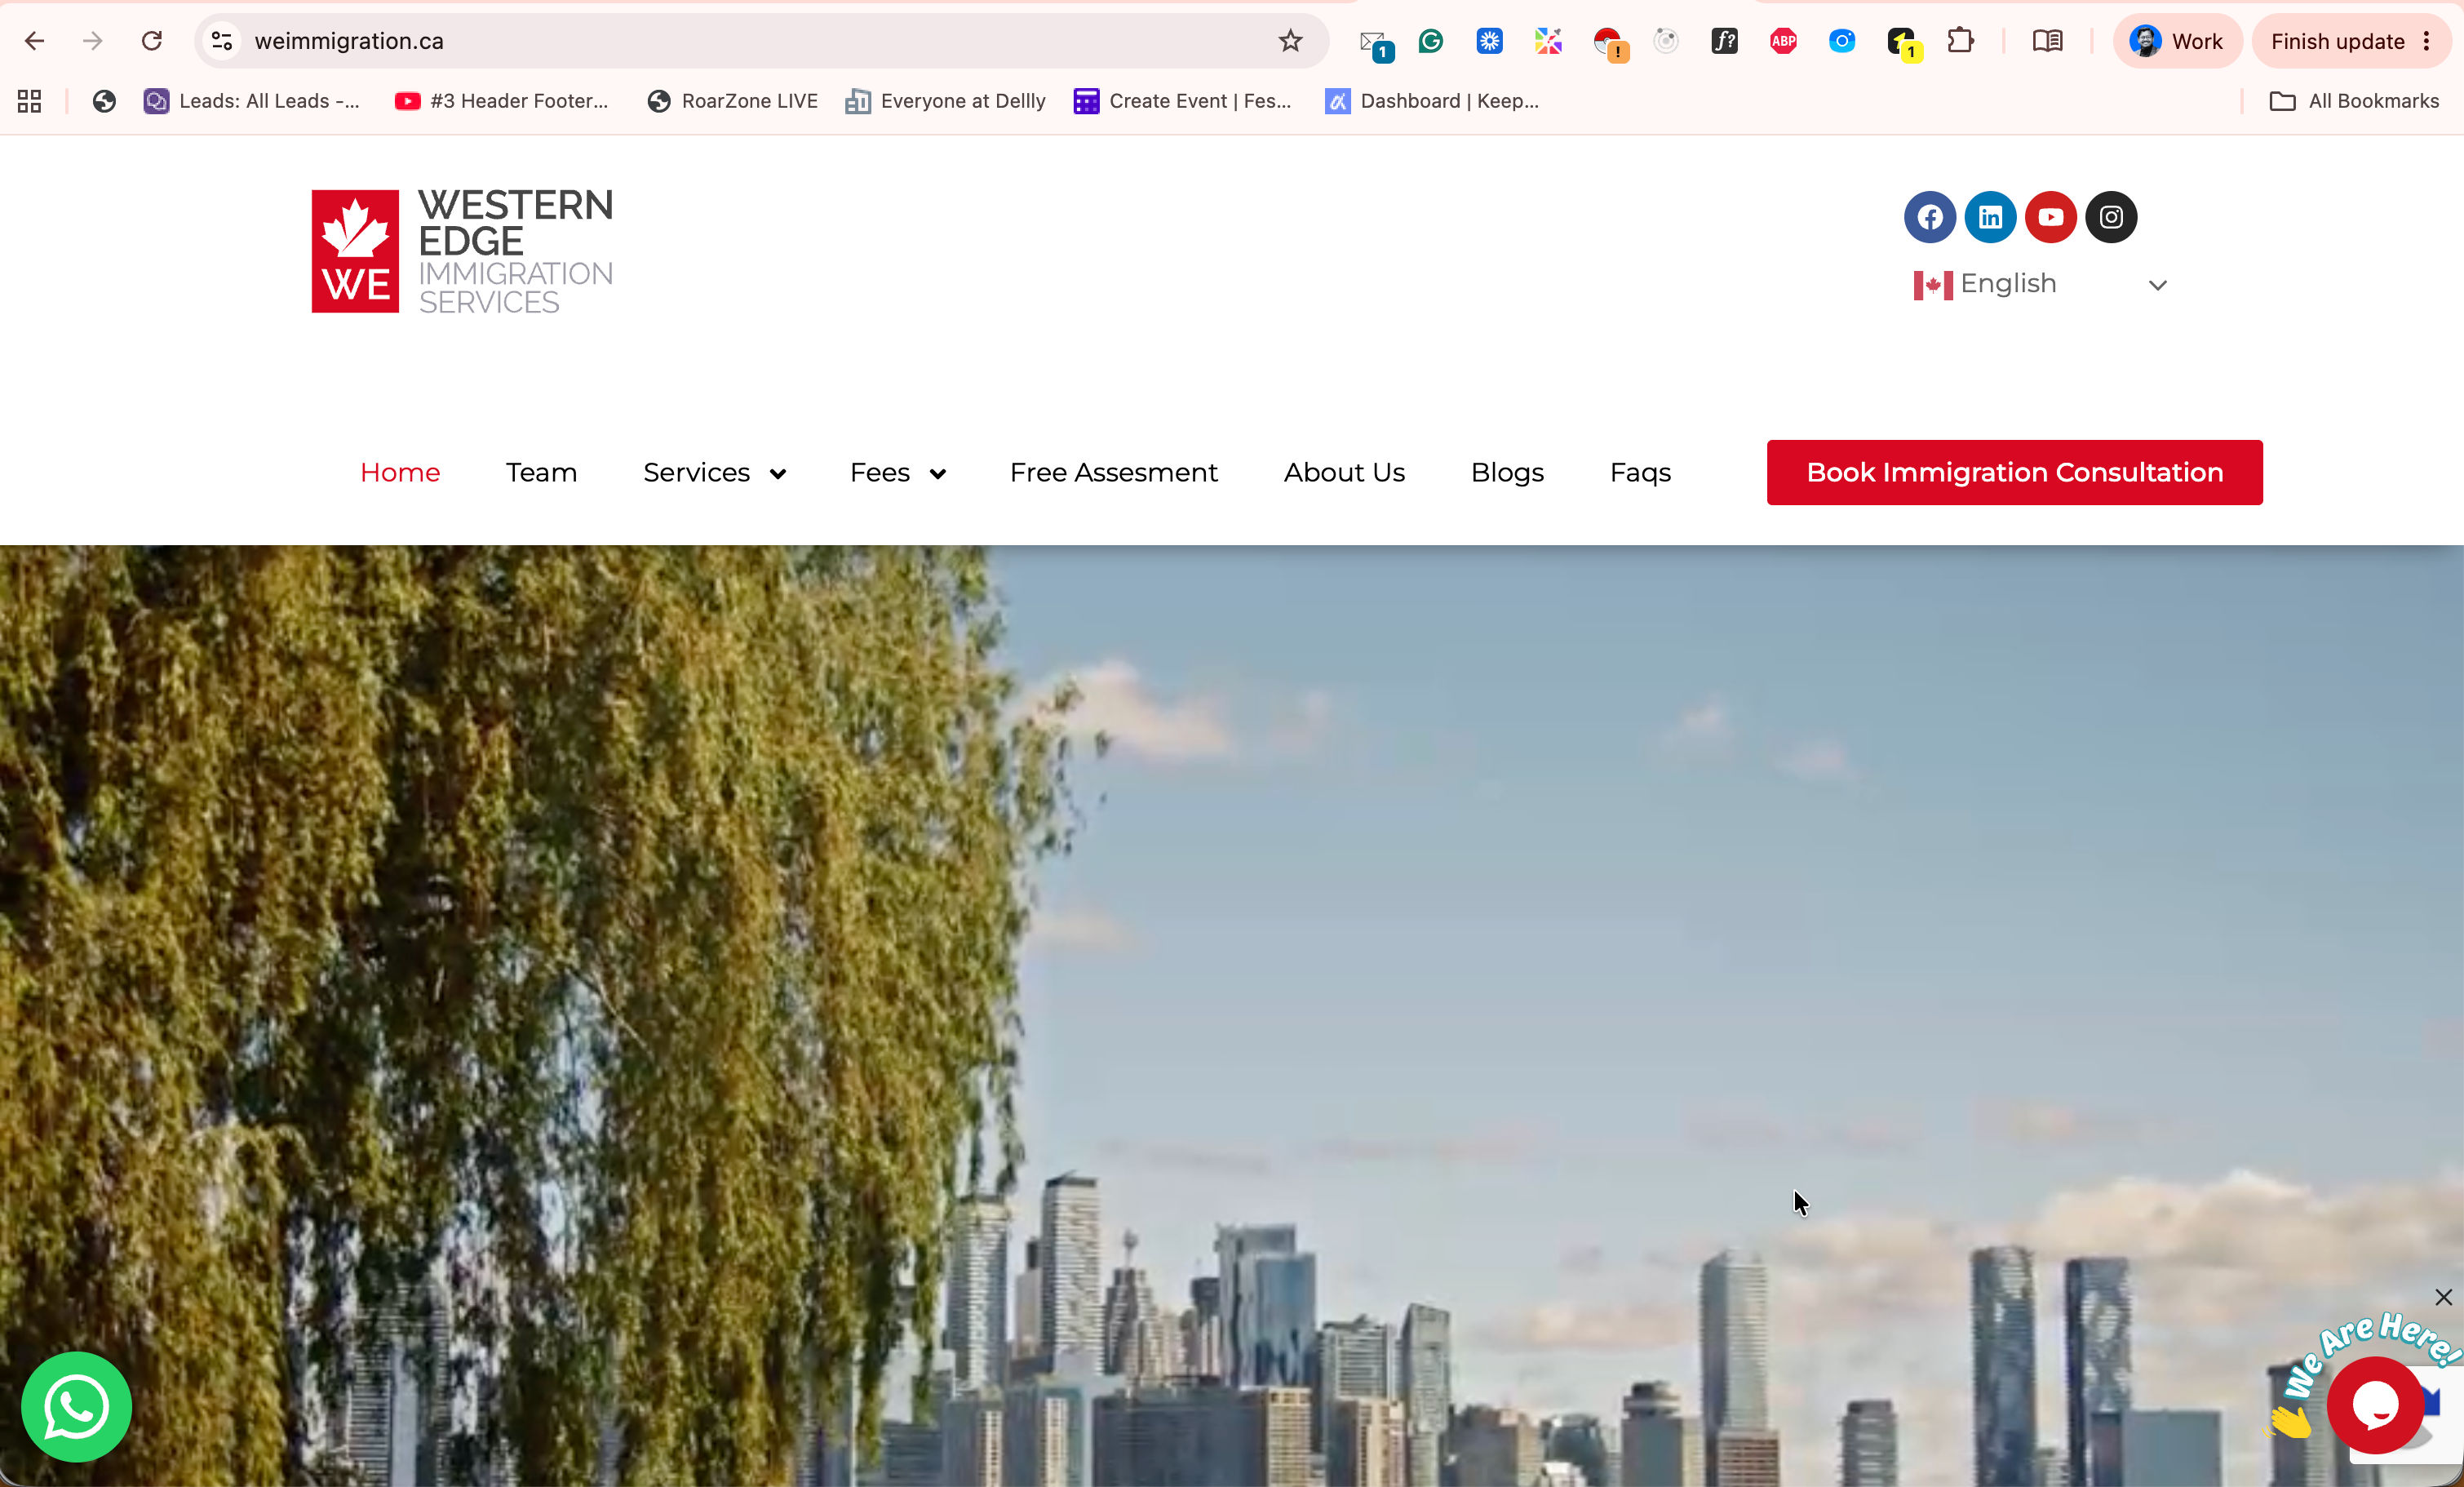The width and height of the screenshot is (2464, 1487).
Task: Expand the Fees menu dropdown
Action: point(897,473)
